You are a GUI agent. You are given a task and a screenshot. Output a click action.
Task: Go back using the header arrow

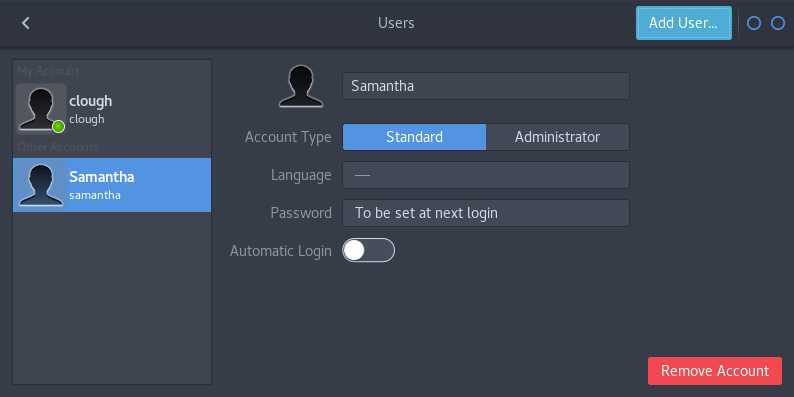click(26, 23)
